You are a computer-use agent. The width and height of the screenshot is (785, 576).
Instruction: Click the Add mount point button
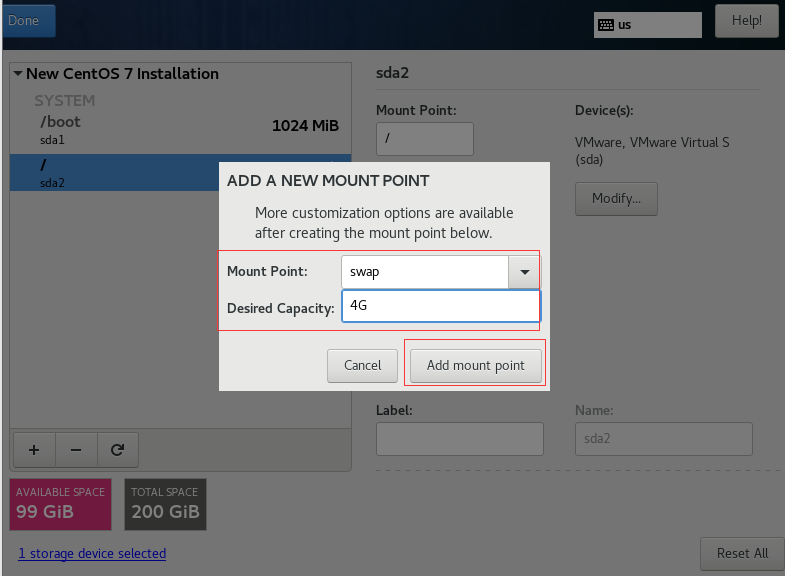pyautogui.click(x=475, y=365)
